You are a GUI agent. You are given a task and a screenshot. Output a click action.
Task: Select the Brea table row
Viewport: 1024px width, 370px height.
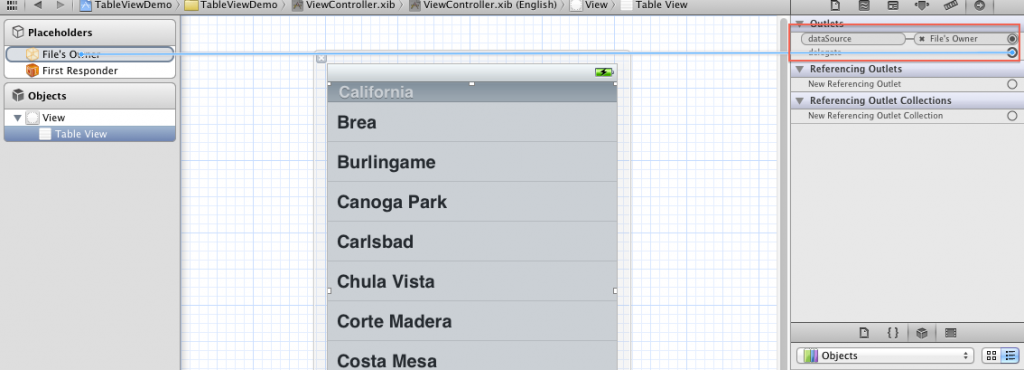pyautogui.click(x=472, y=122)
